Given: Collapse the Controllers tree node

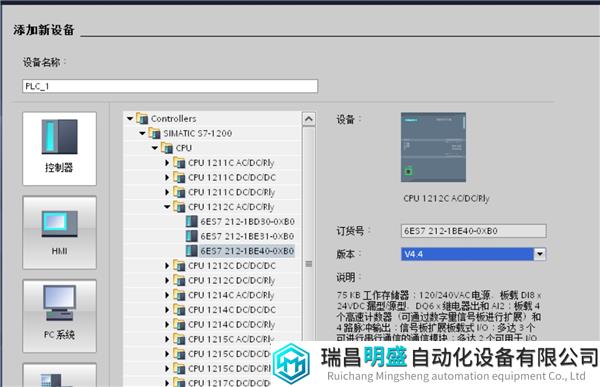Looking at the screenshot, I should pos(130,119).
